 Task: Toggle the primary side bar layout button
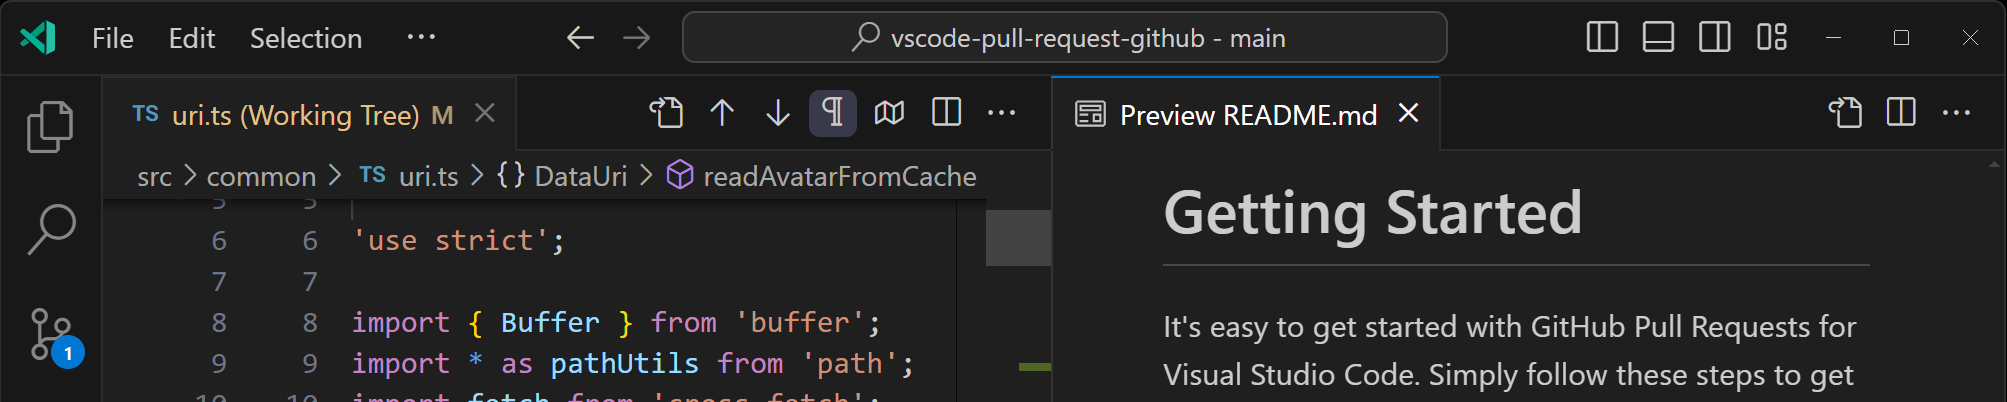point(1602,38)
